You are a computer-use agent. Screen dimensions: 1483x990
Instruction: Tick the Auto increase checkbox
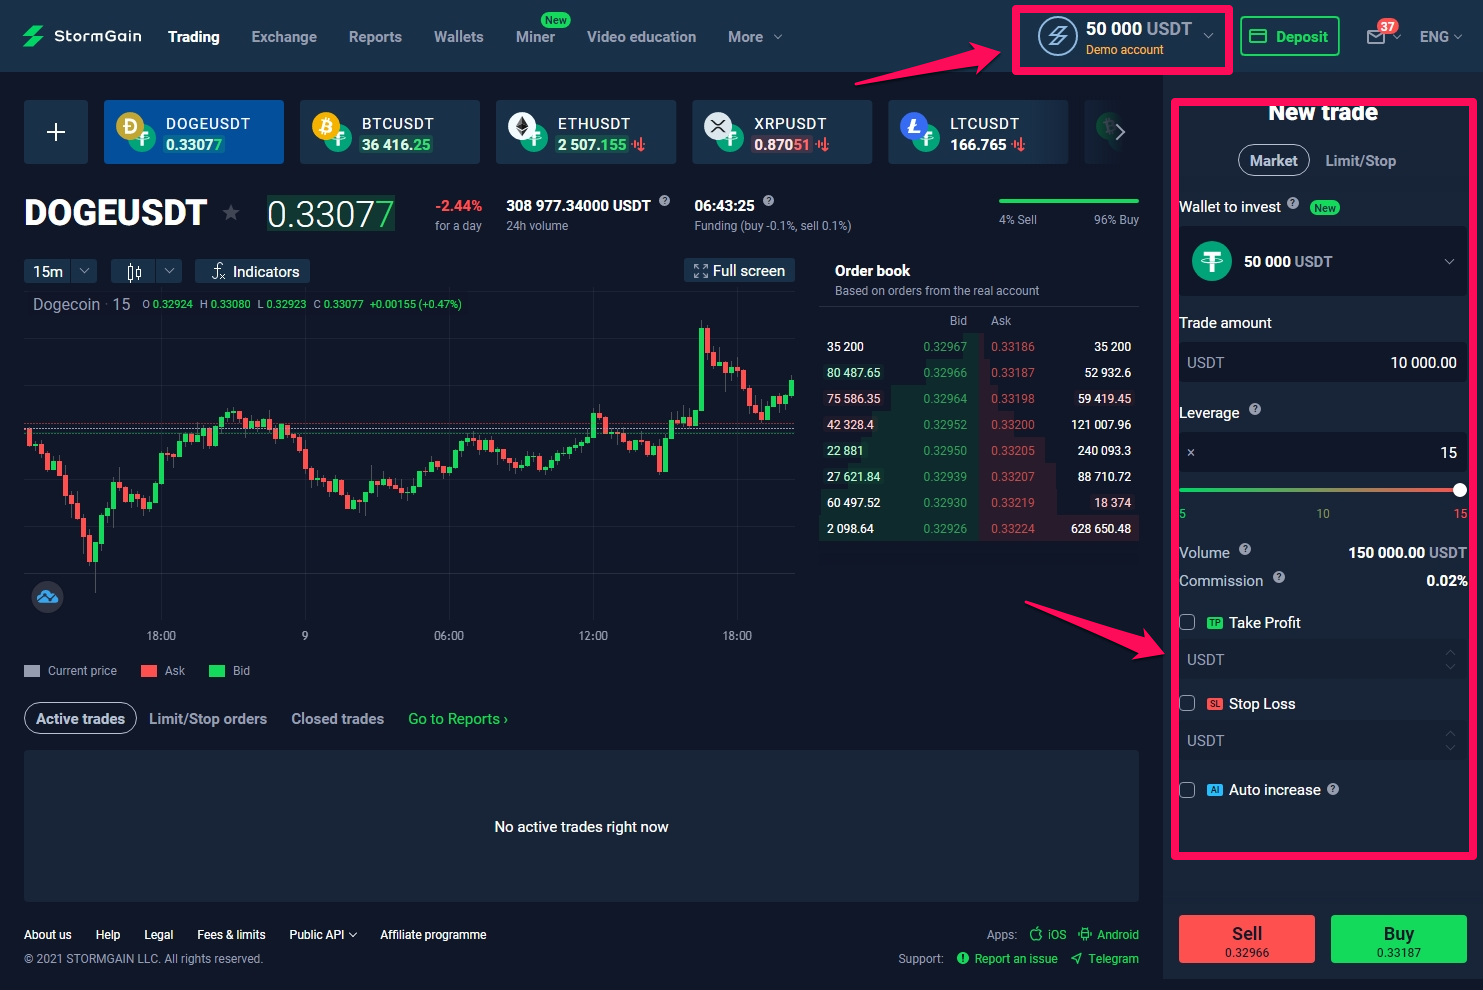[x=1188, y=789]
